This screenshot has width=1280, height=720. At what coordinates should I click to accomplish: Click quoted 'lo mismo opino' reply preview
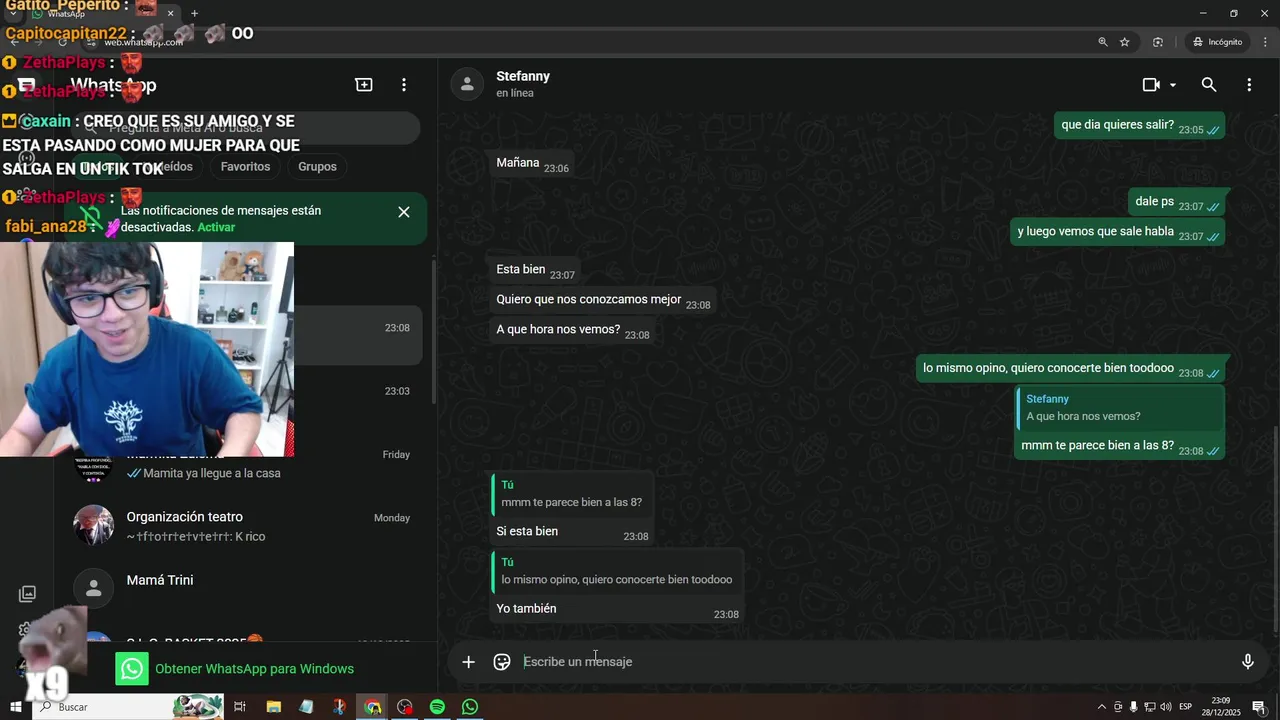(617, 571)
